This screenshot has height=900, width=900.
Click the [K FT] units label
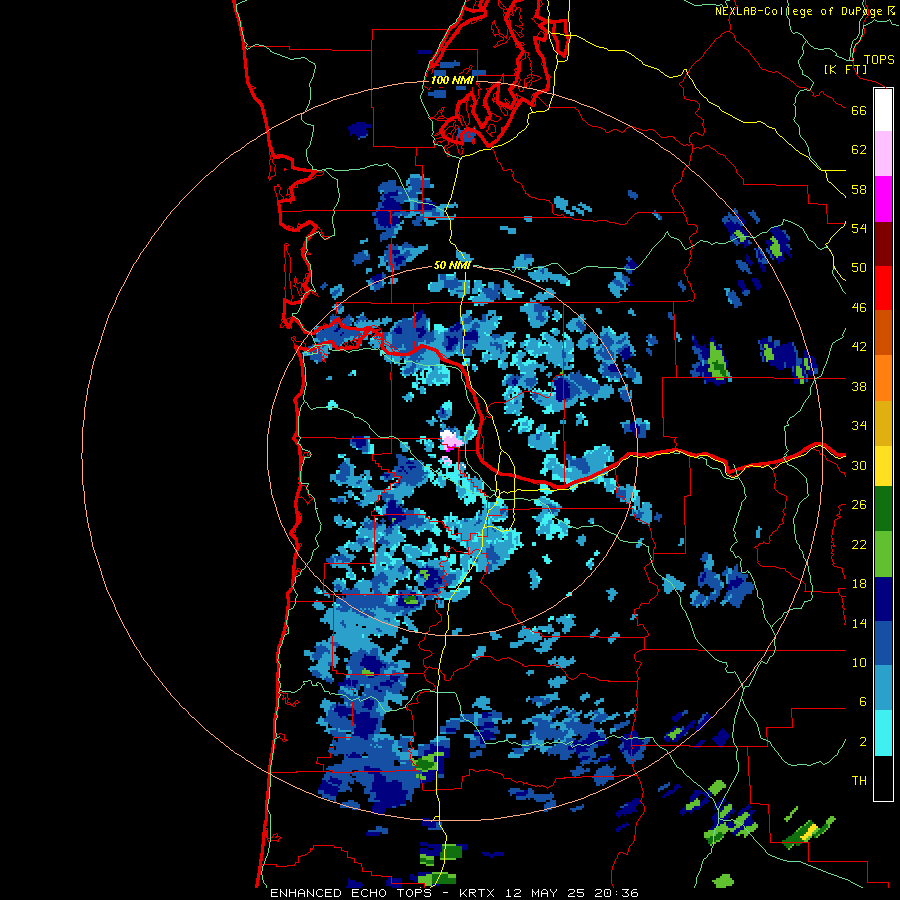[x=845, y=69]
